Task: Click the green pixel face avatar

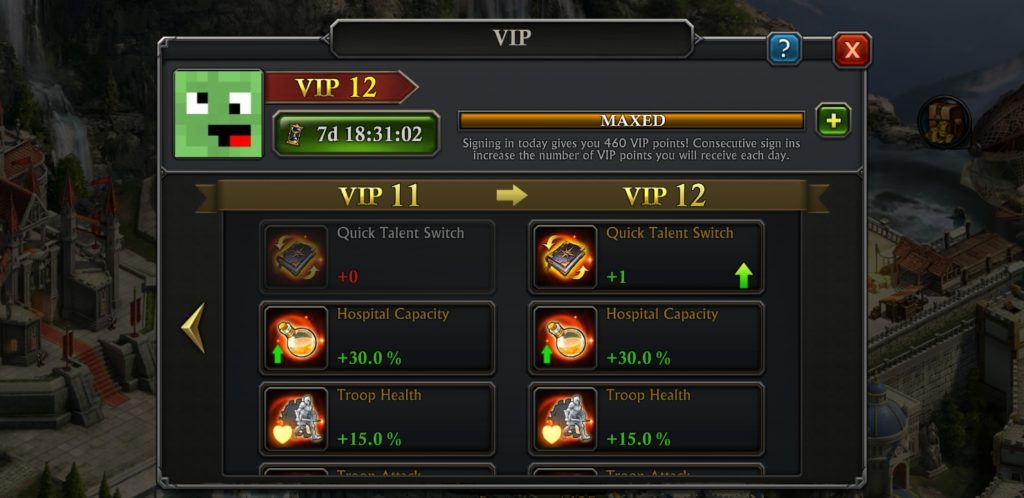Action: click(218, 114)
